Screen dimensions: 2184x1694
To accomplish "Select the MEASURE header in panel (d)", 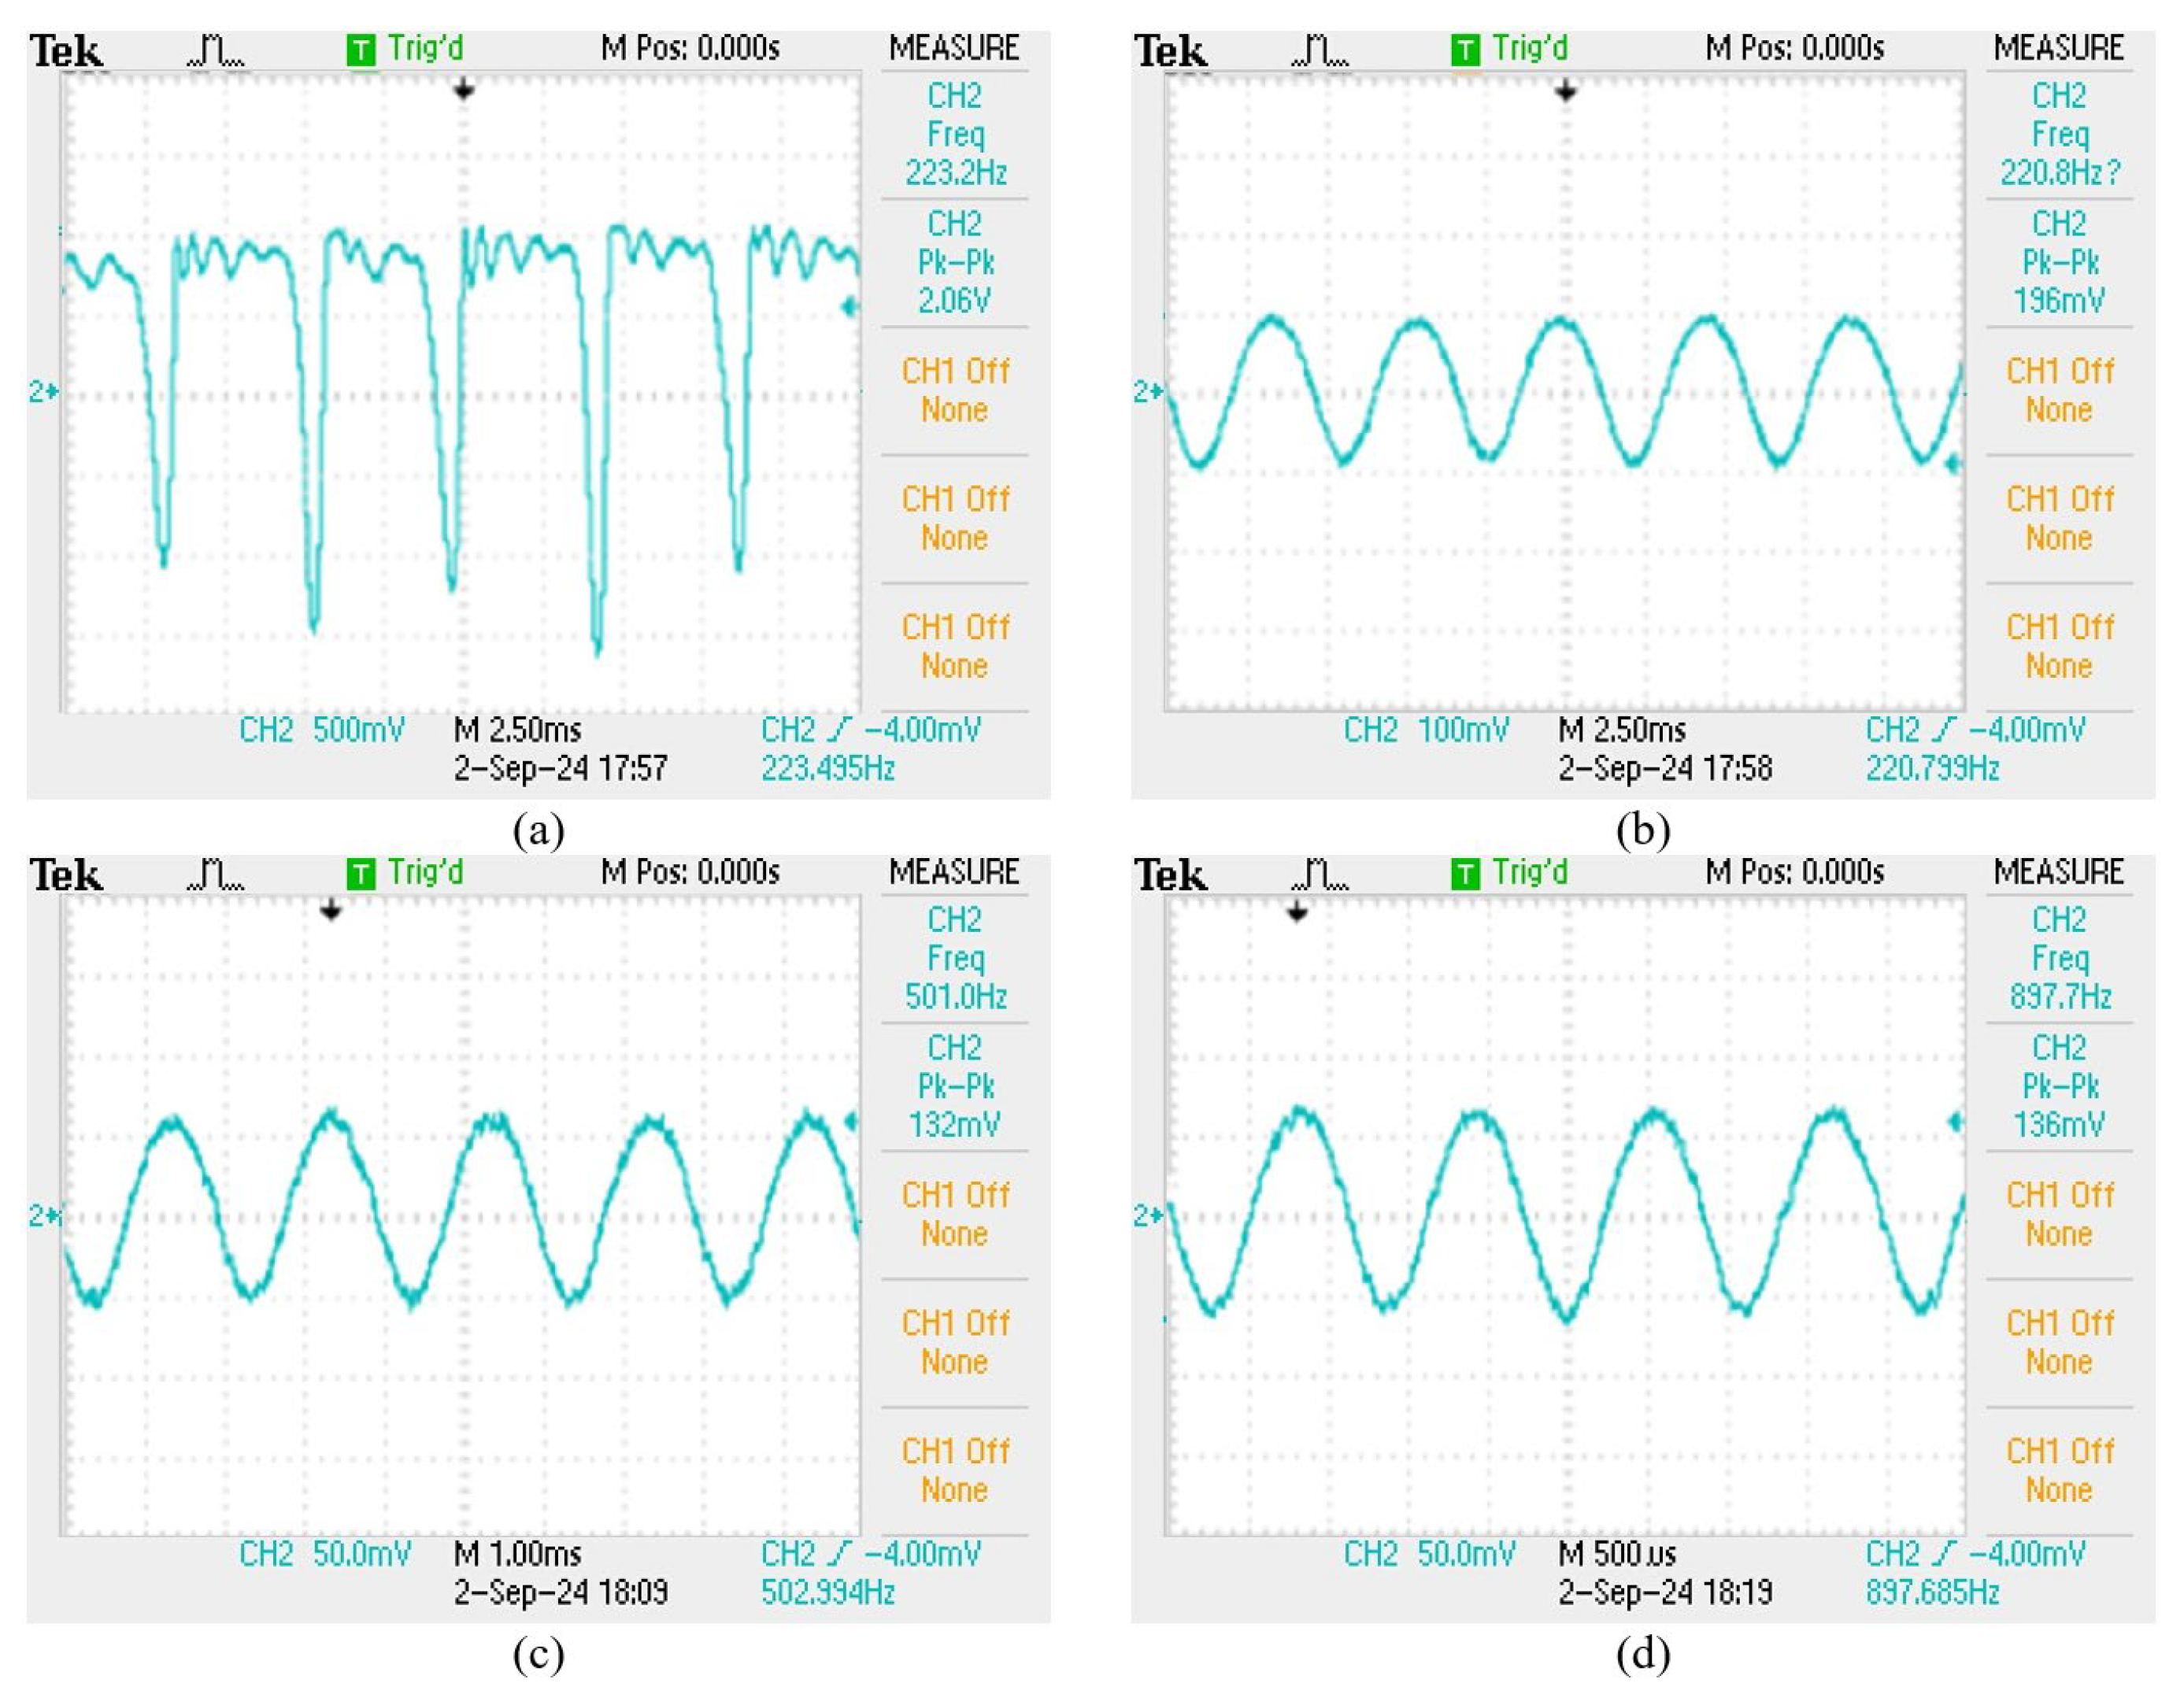I will (x=2058, y=873).
